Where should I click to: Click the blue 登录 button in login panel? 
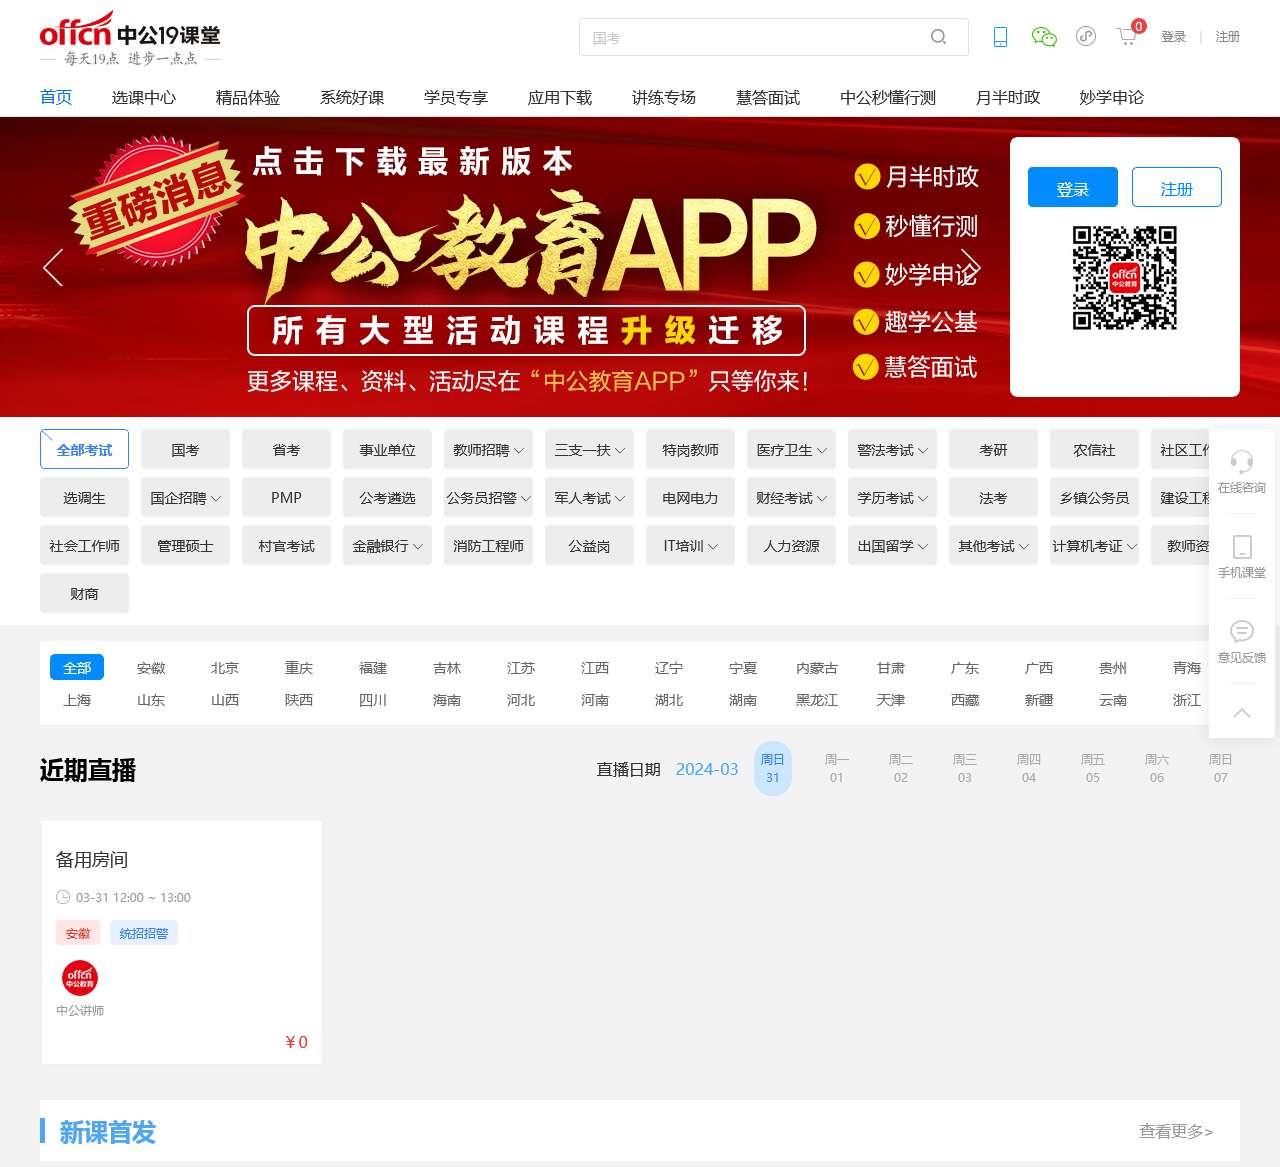(1073, 188)
